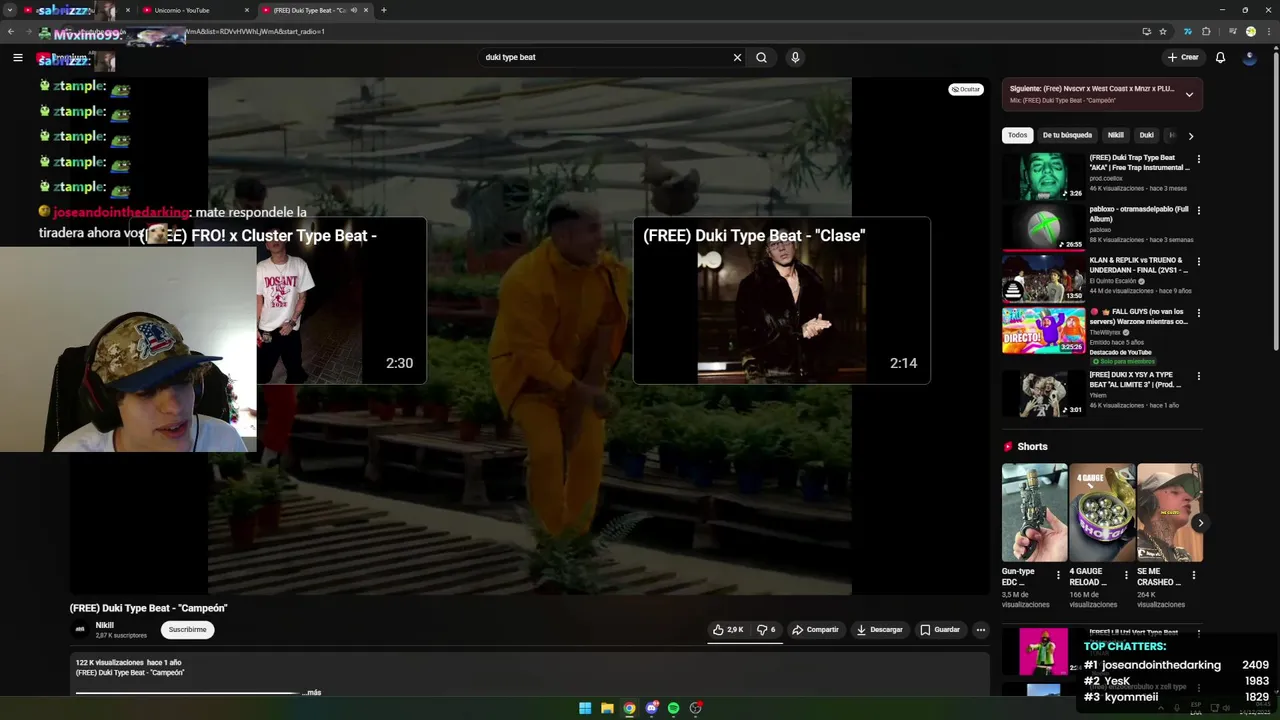Open the FALL GUYS DIRECTO thumbnail

coord(1043,330)
